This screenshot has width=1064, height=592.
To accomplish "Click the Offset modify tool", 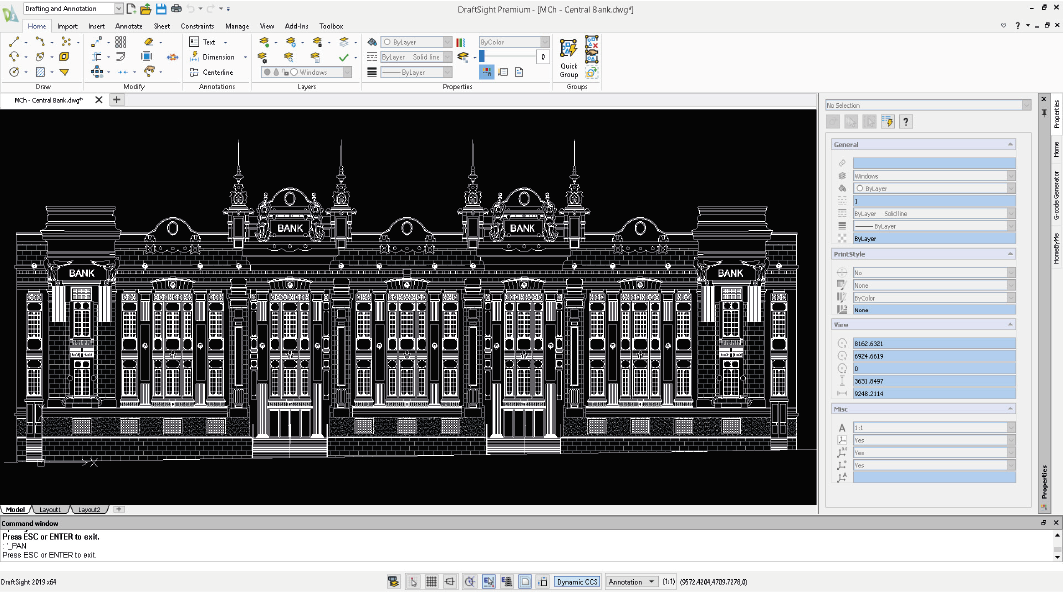I will 120,57.
